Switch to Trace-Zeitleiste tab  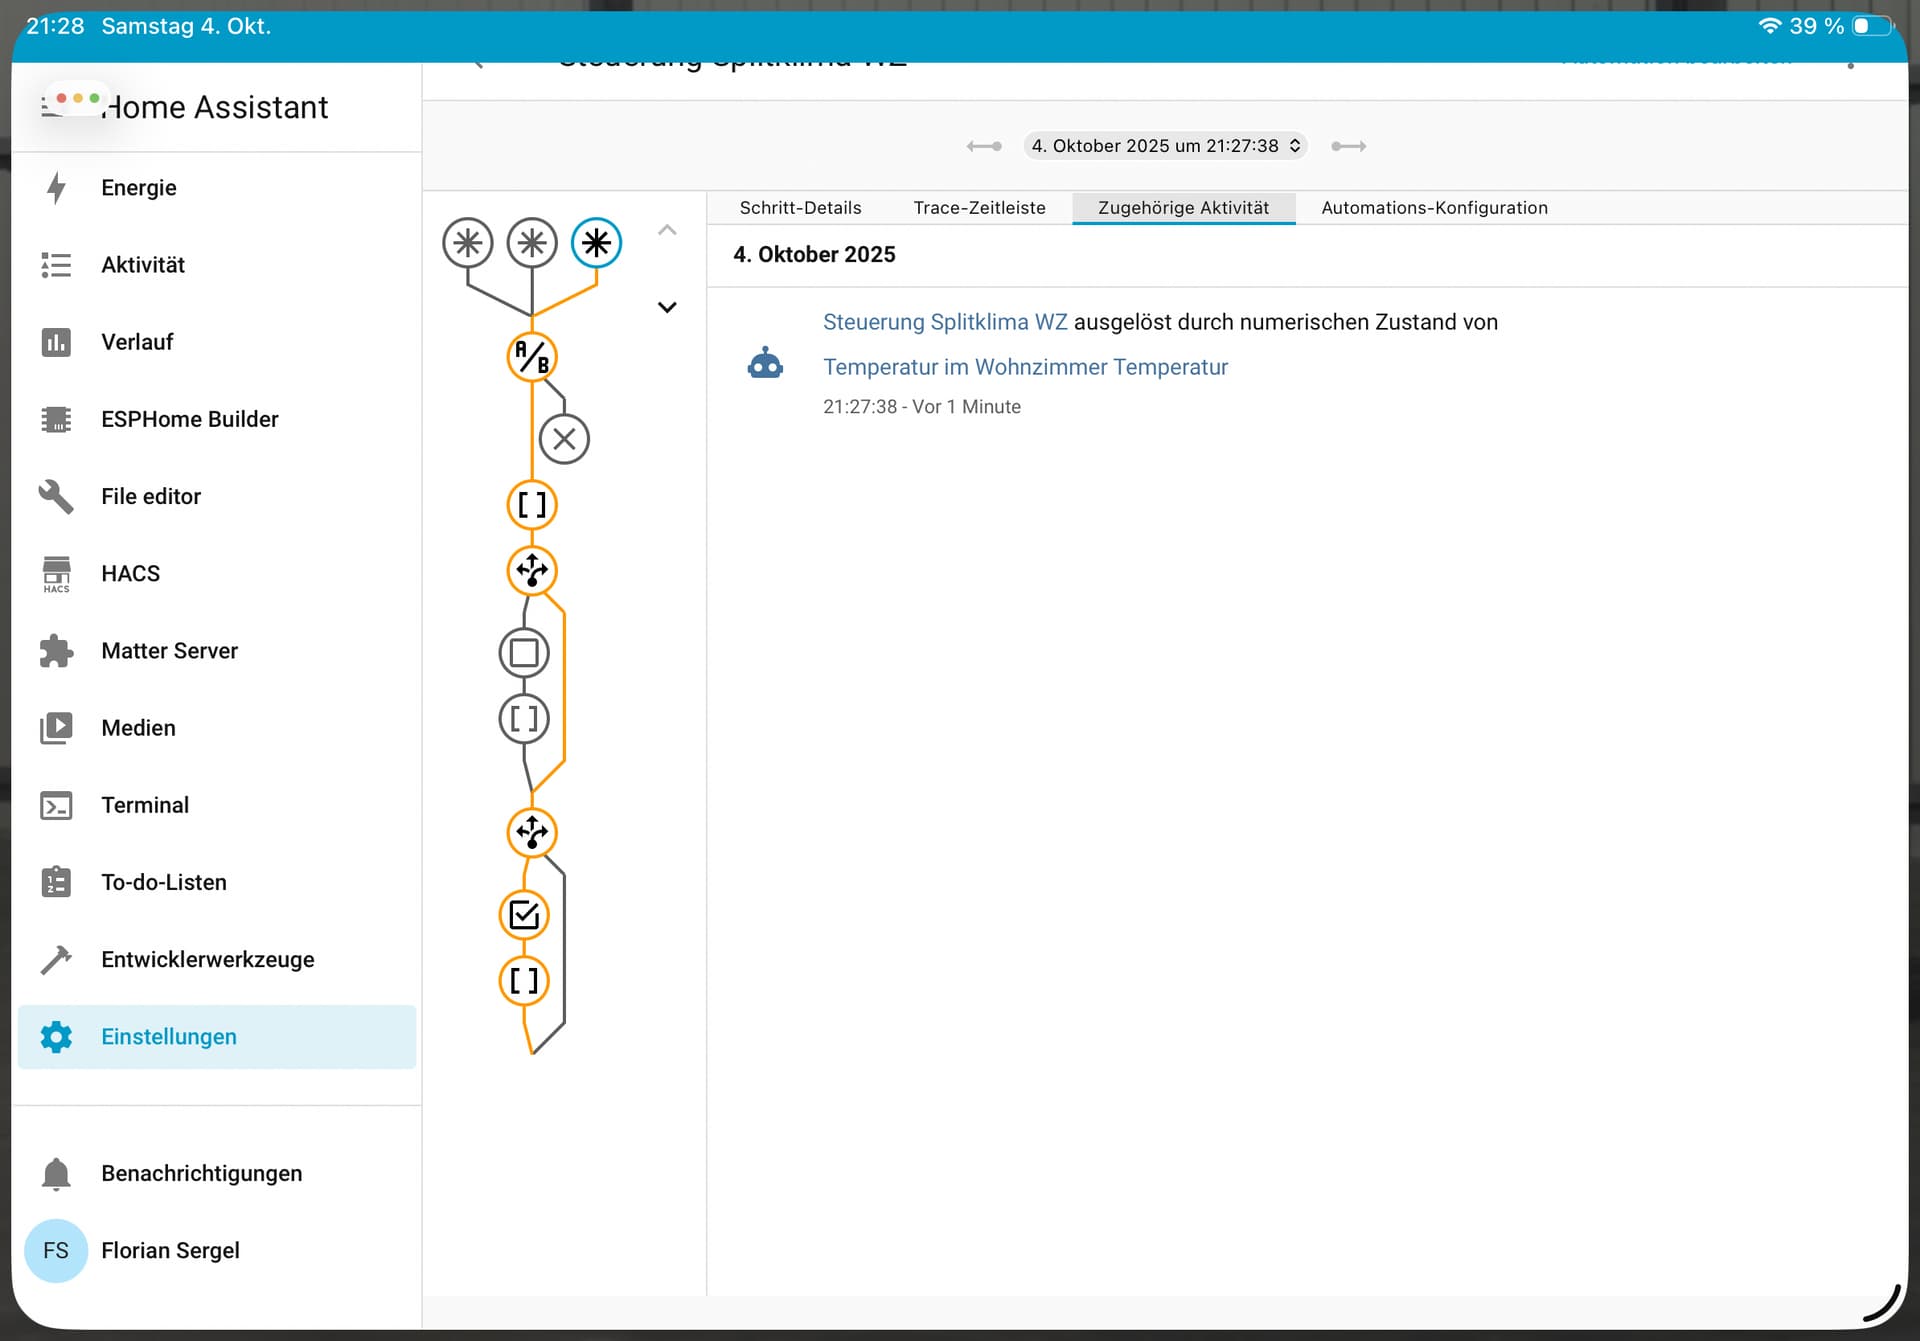click(x=979, y=208)
